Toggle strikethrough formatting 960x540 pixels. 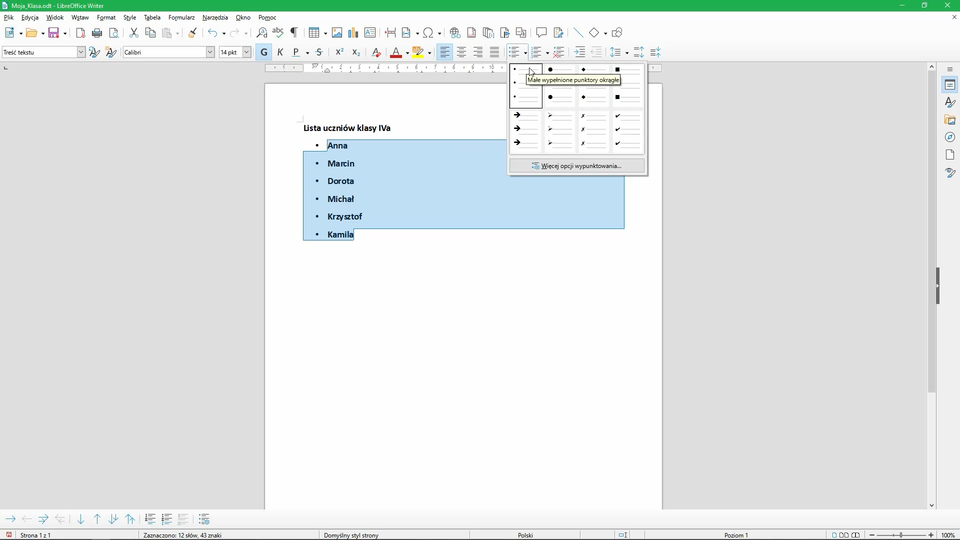coord(319,52)
